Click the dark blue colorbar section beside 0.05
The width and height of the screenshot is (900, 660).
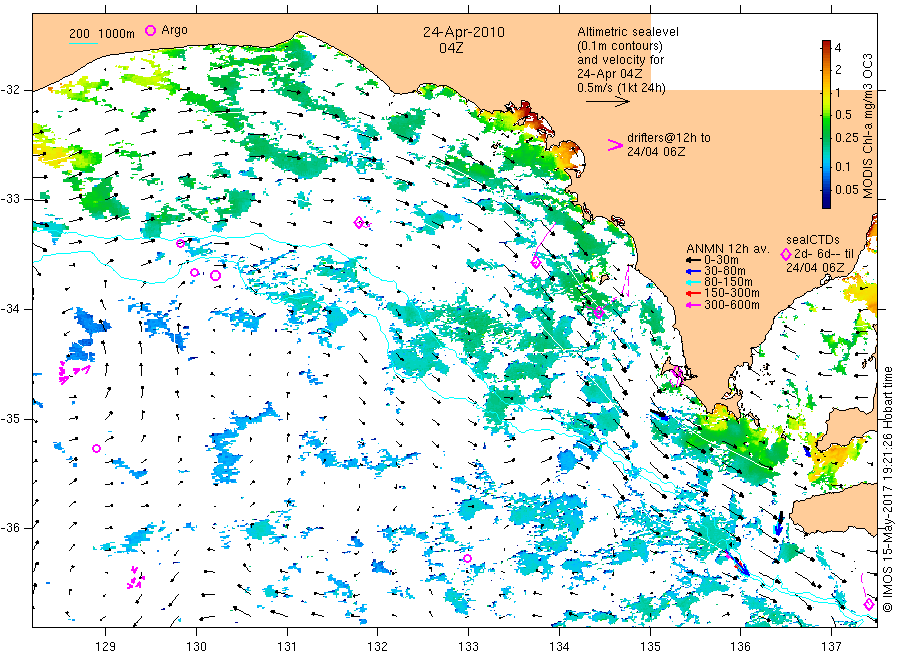click(826, 191)
